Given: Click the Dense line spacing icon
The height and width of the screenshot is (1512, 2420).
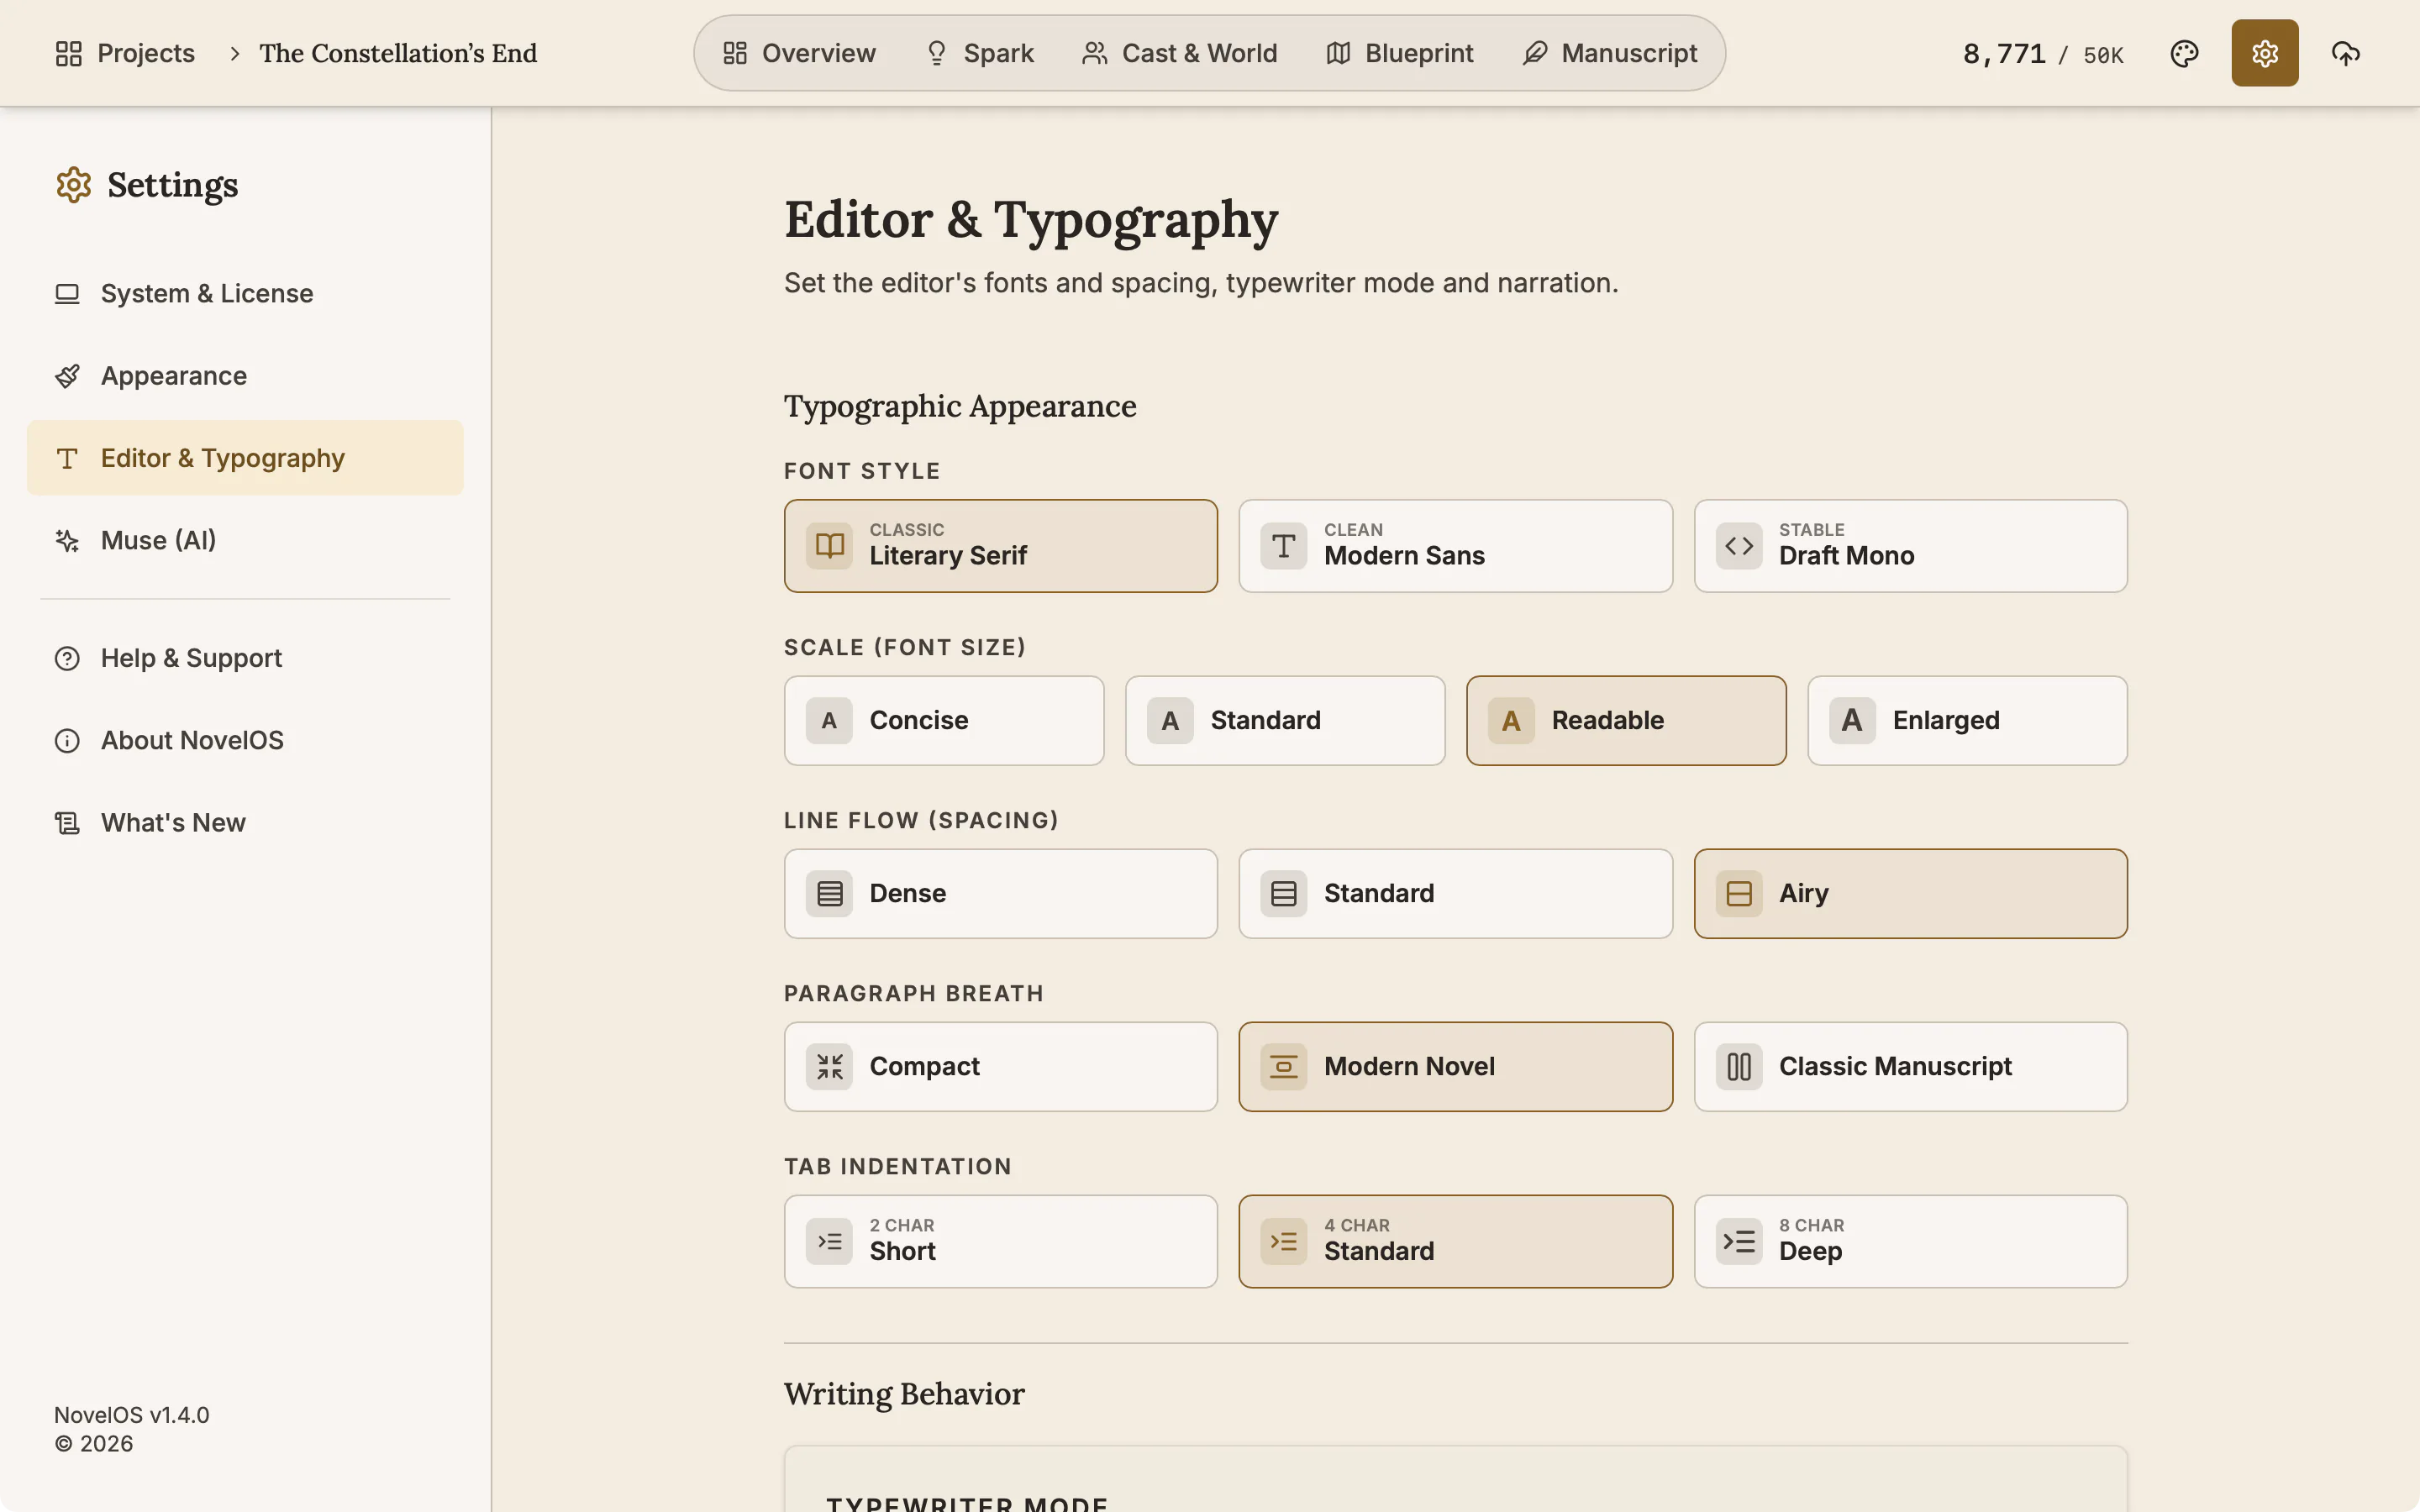Looking at the screenshot, I should click(829, 893).
